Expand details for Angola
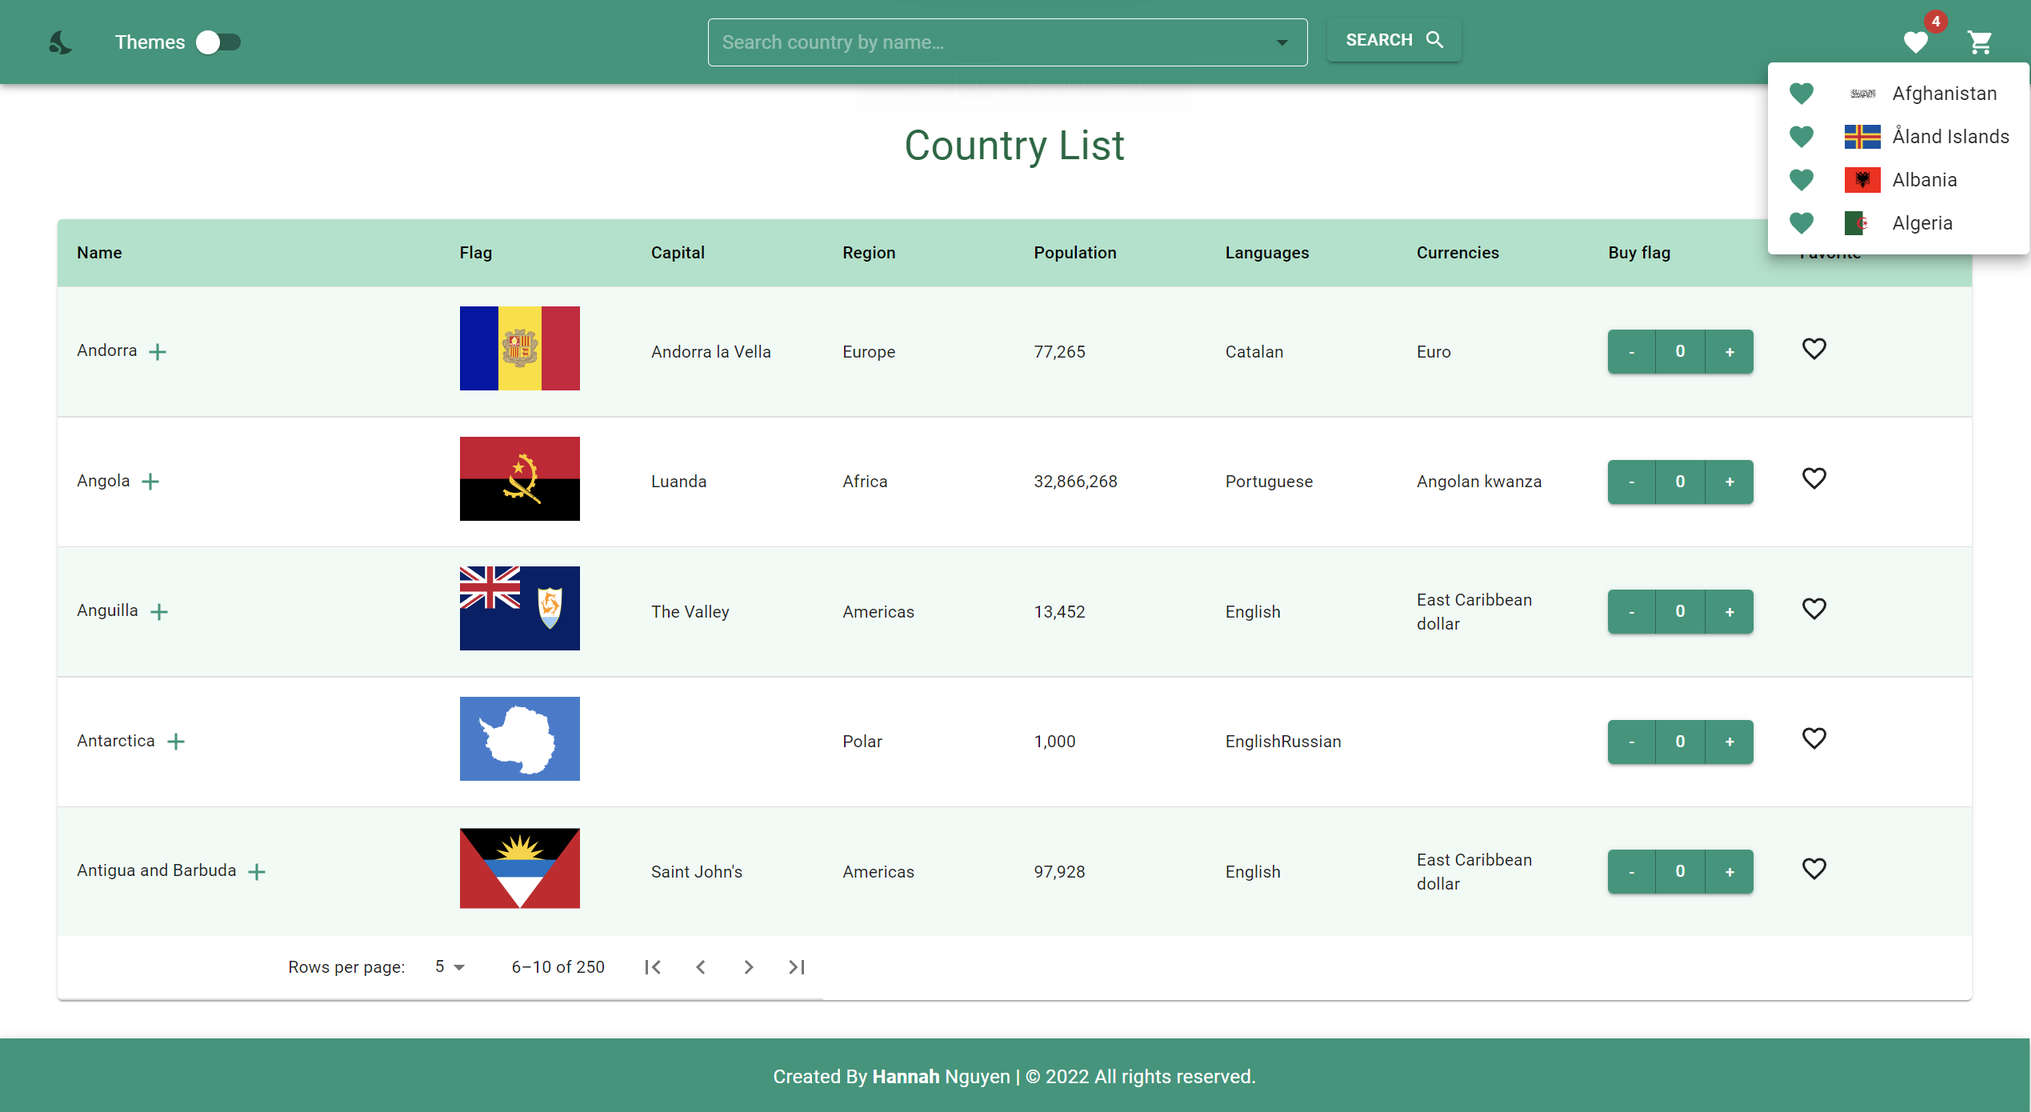Screen dimensions: 2031x1112 click(151, 481)
